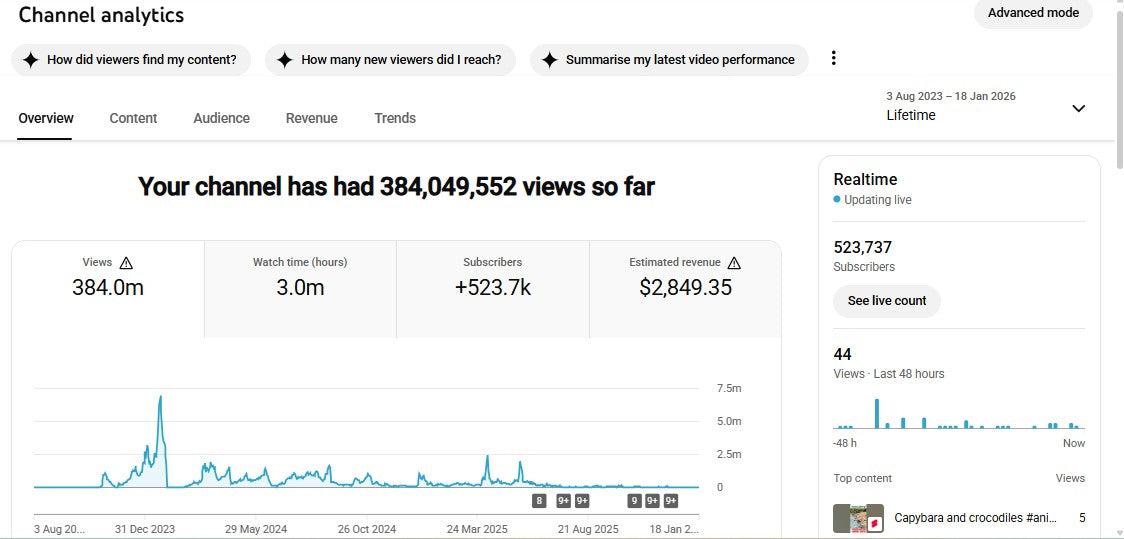Viewport: 1124px width, 539px height.
Task: Click sparkle icon beside "Summarise my latest video performance"
Action: coord(549,60)
